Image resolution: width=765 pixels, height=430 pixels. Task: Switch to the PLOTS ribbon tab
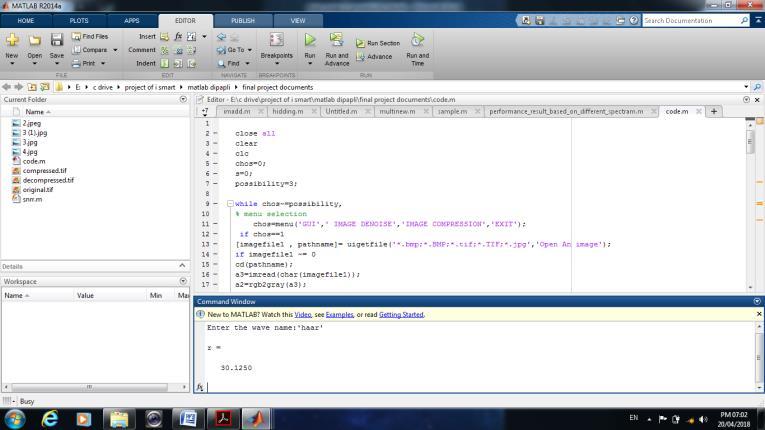coord(78,20)
